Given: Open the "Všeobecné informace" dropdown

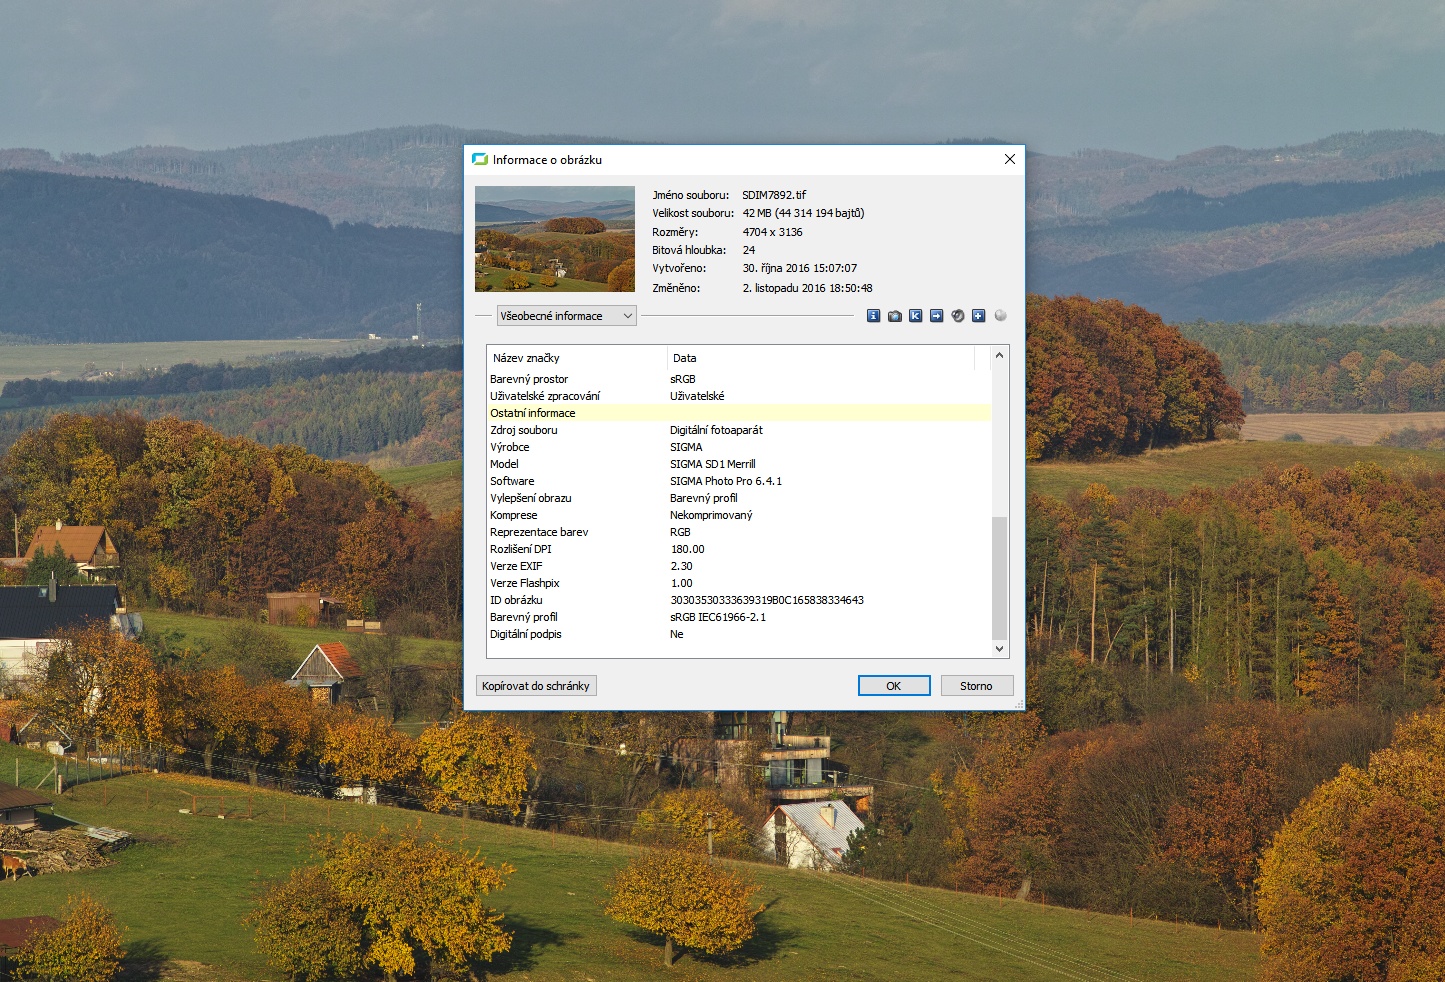Looking at the screenshot, I should pos(567,316).
